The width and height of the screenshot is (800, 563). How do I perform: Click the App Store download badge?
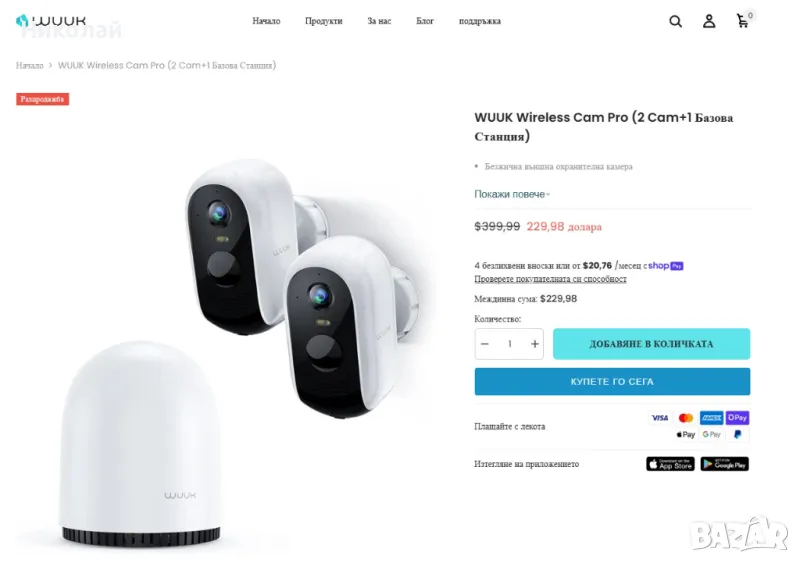coord(670,464)
